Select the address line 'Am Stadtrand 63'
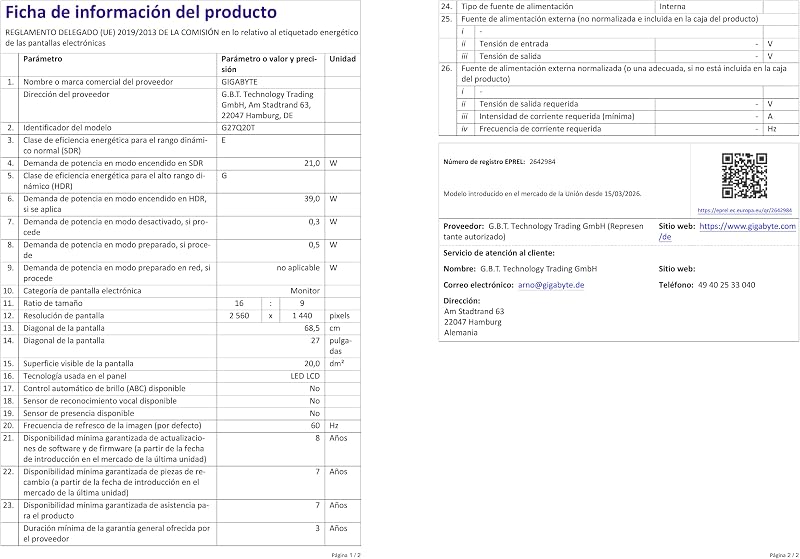The image size is (800, 559). 474,311
